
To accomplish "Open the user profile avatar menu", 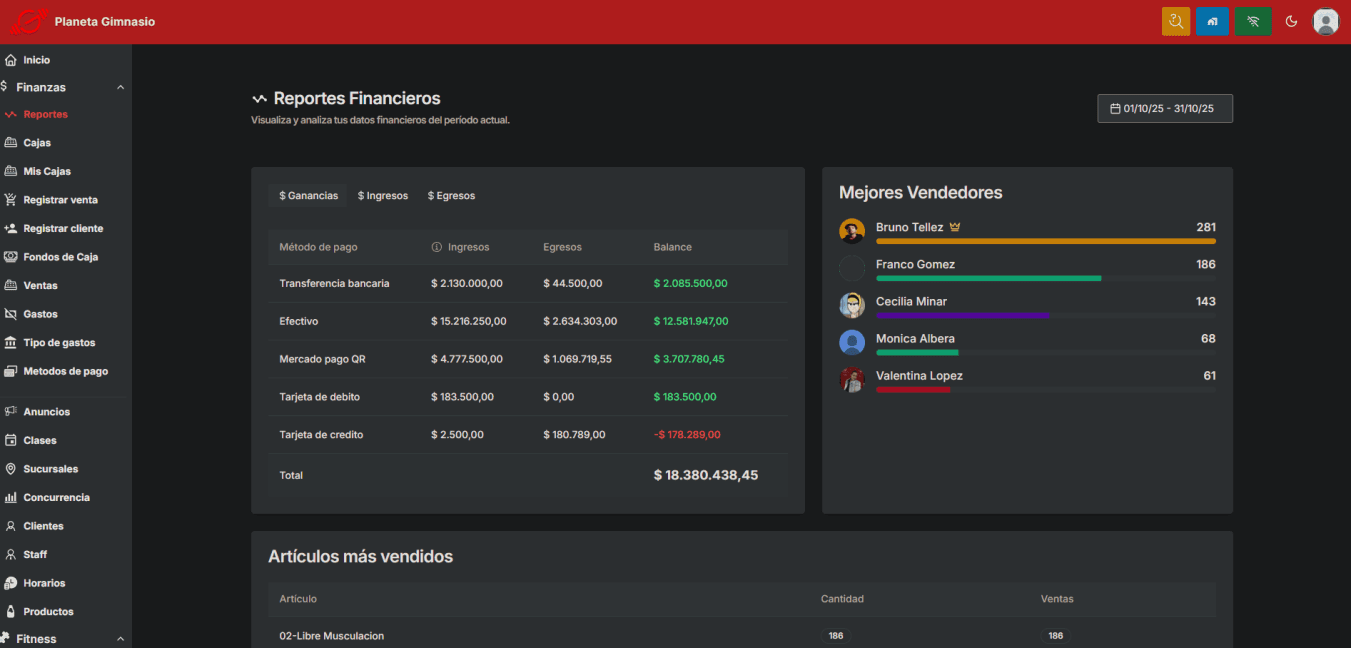I will click(x=1325, y=21).
